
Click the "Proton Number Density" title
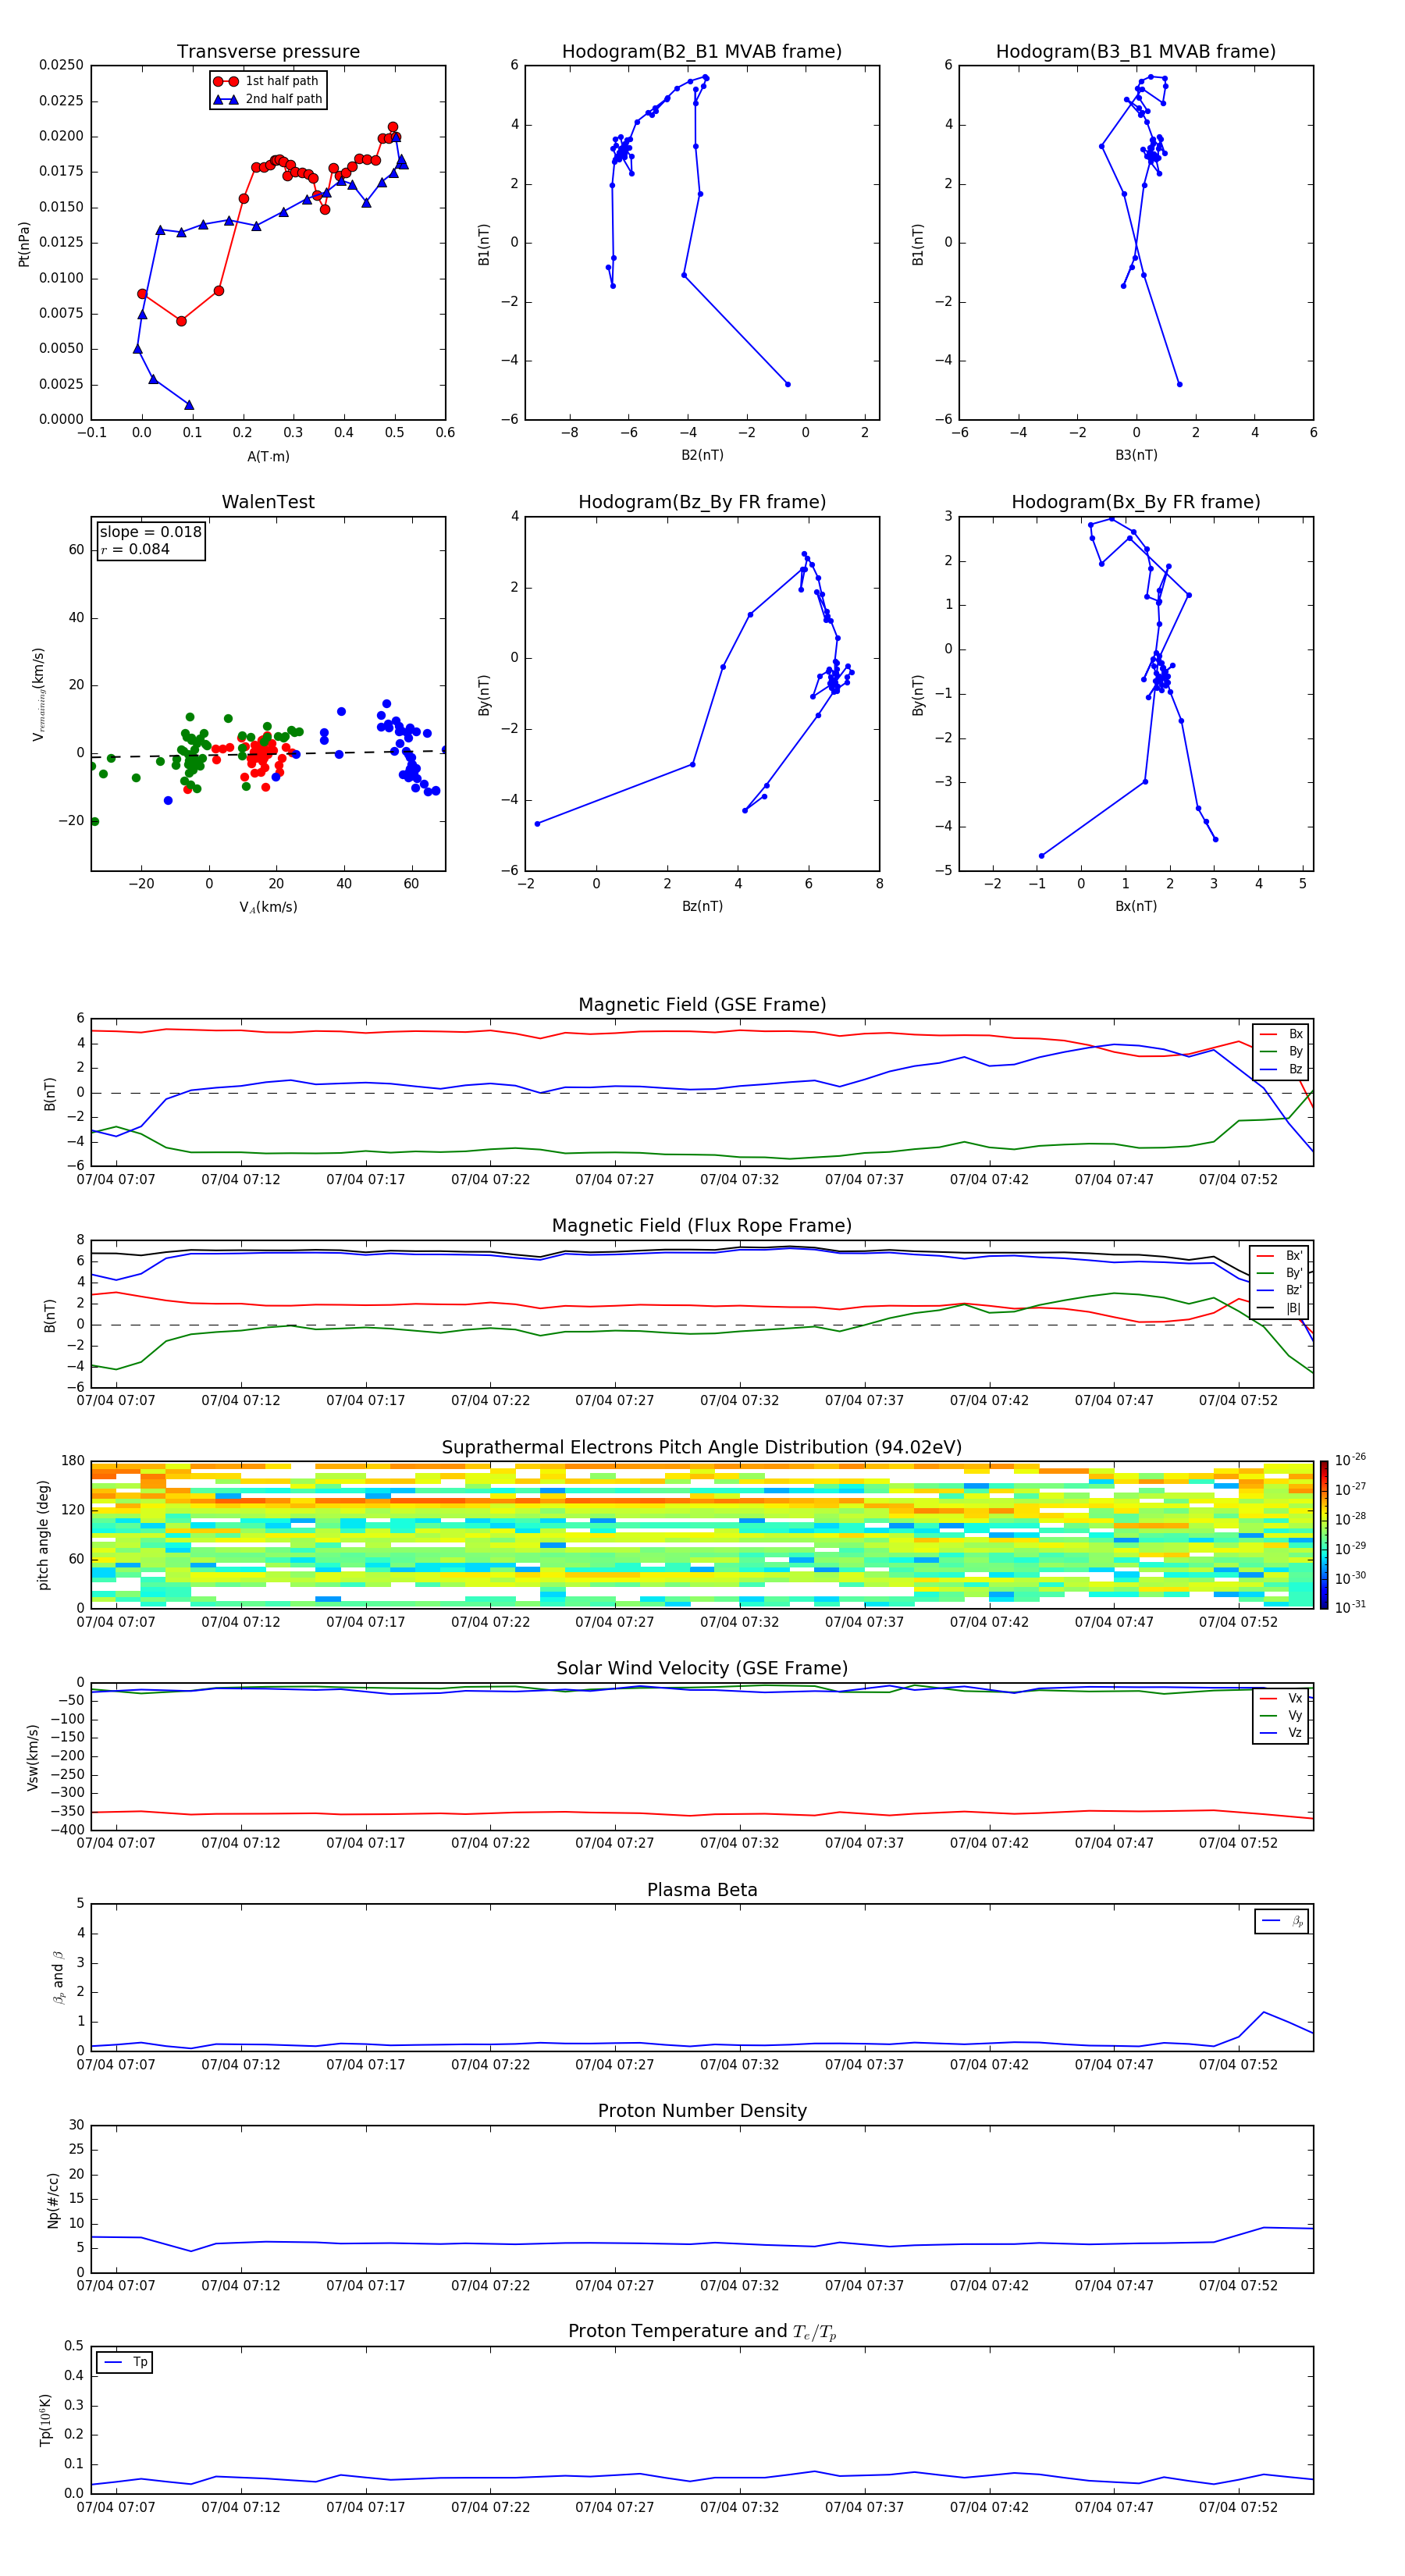pos(702,2111)
